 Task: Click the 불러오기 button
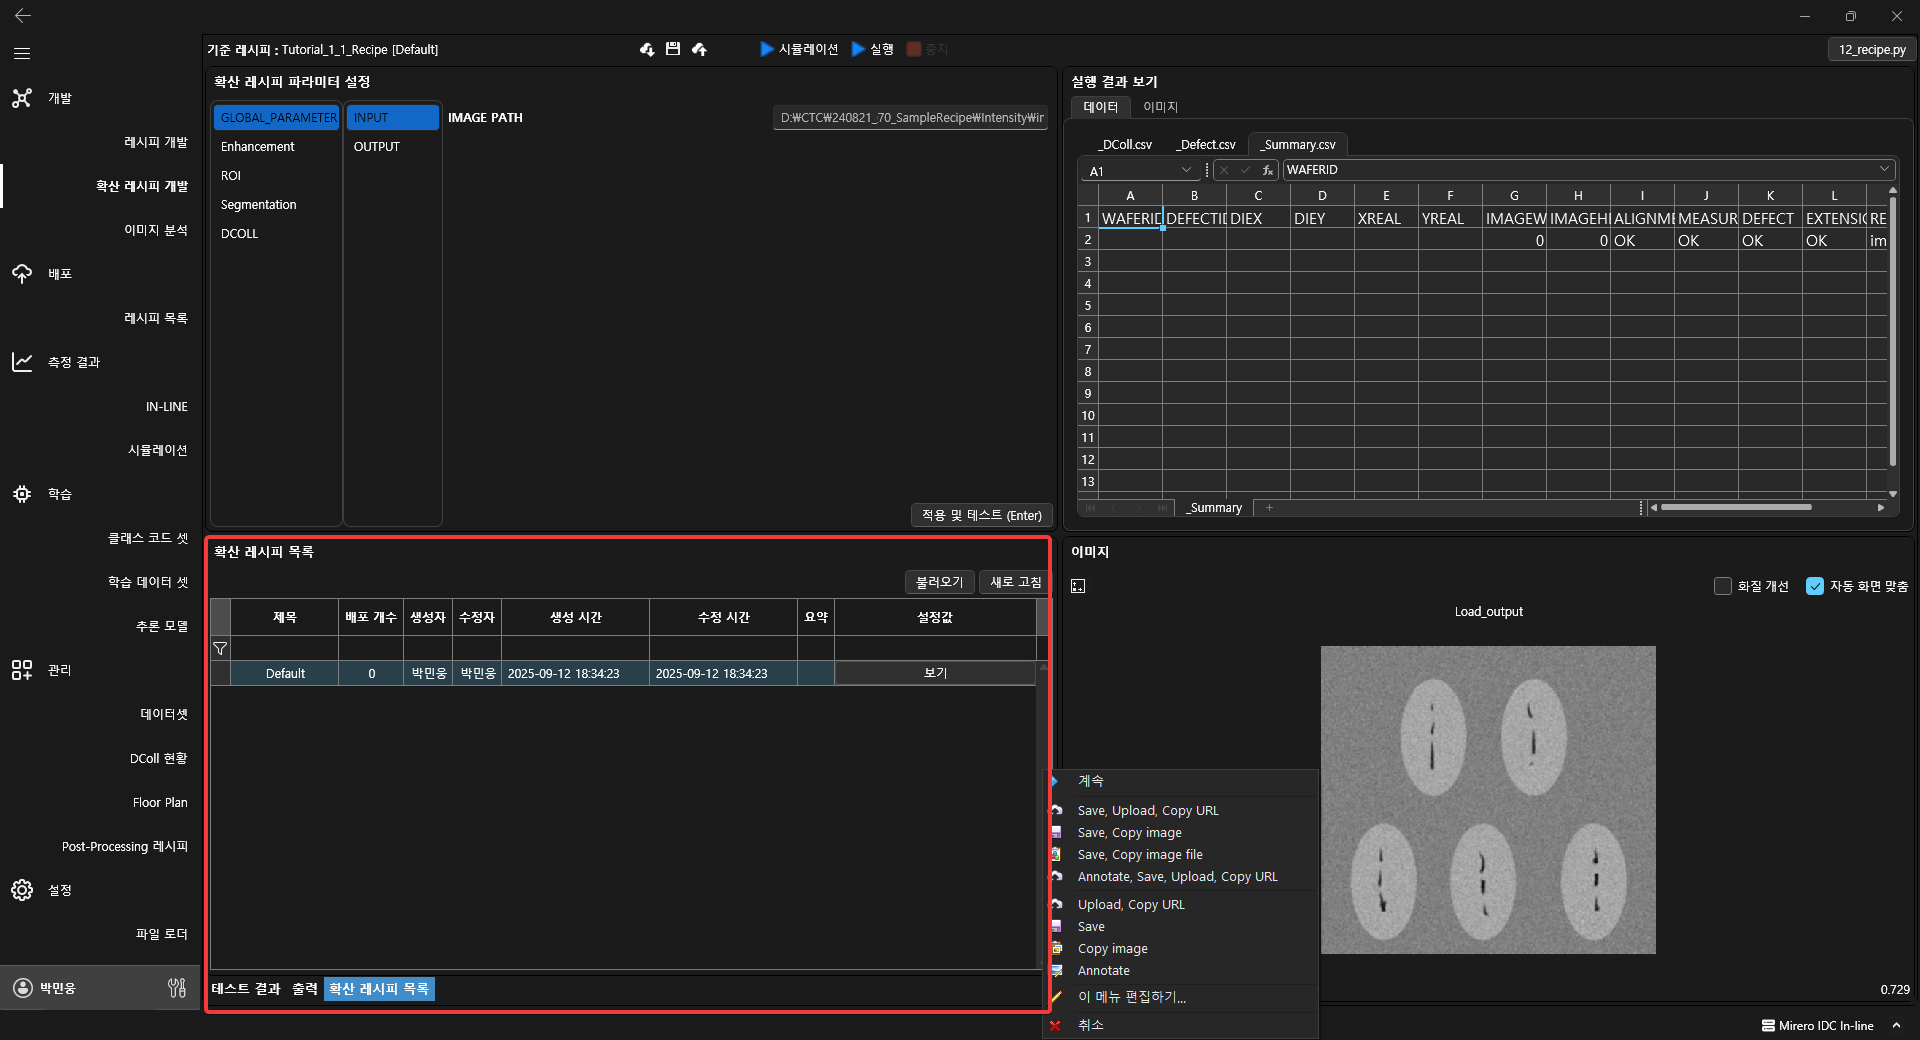(x=938, y=582)
